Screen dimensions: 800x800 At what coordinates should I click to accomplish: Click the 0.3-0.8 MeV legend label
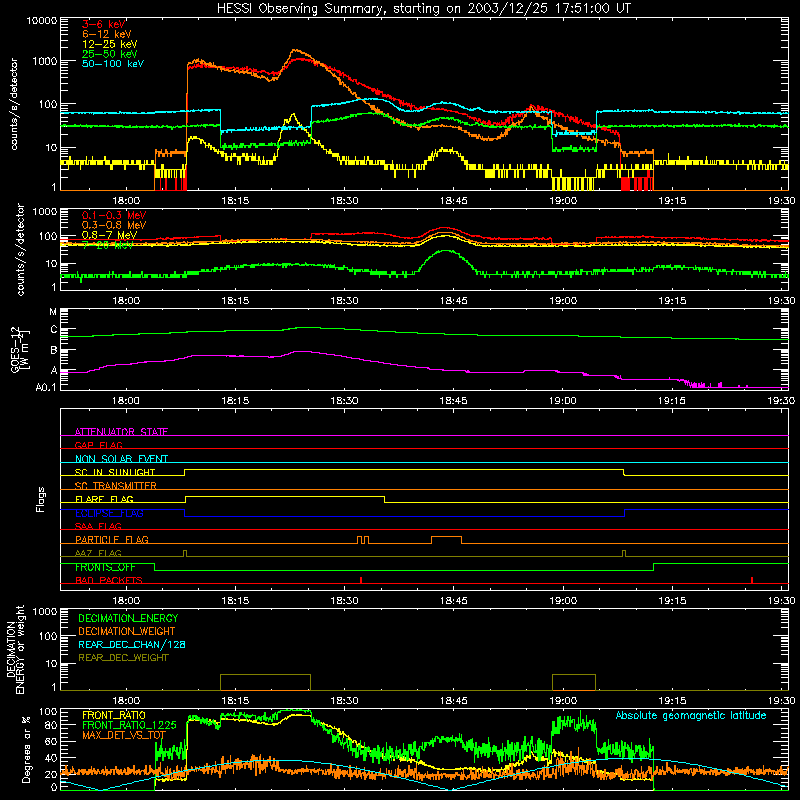tap(114, 225)
